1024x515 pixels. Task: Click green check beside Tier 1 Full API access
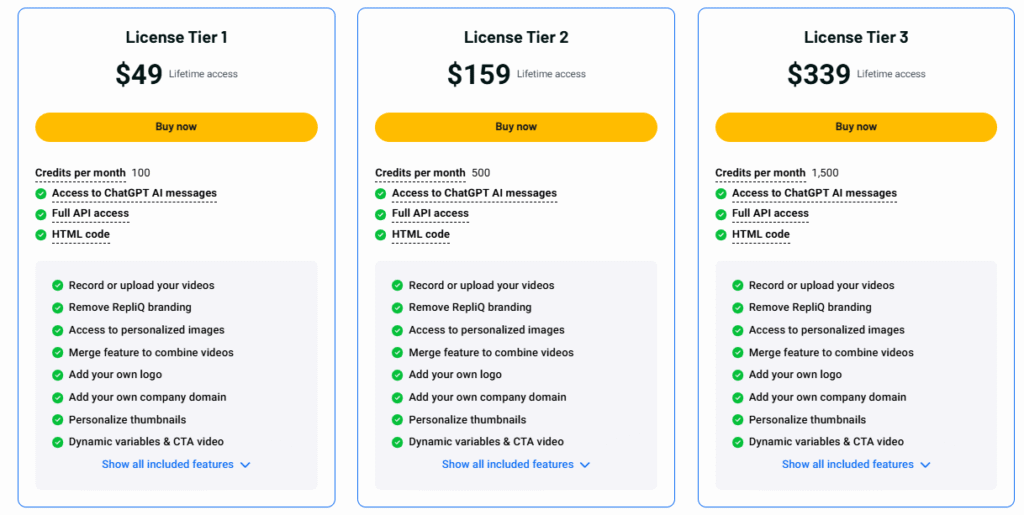[x=41, y=214]
